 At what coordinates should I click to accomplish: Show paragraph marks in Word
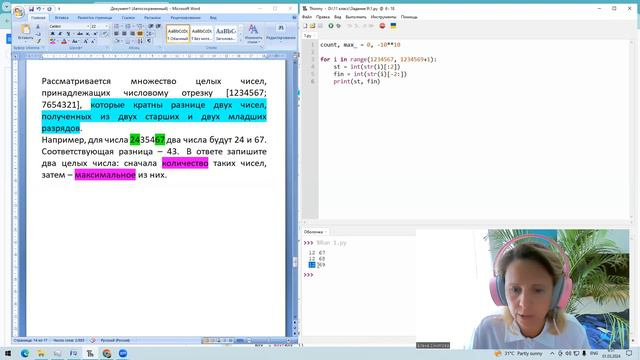[x=149, y=41]
